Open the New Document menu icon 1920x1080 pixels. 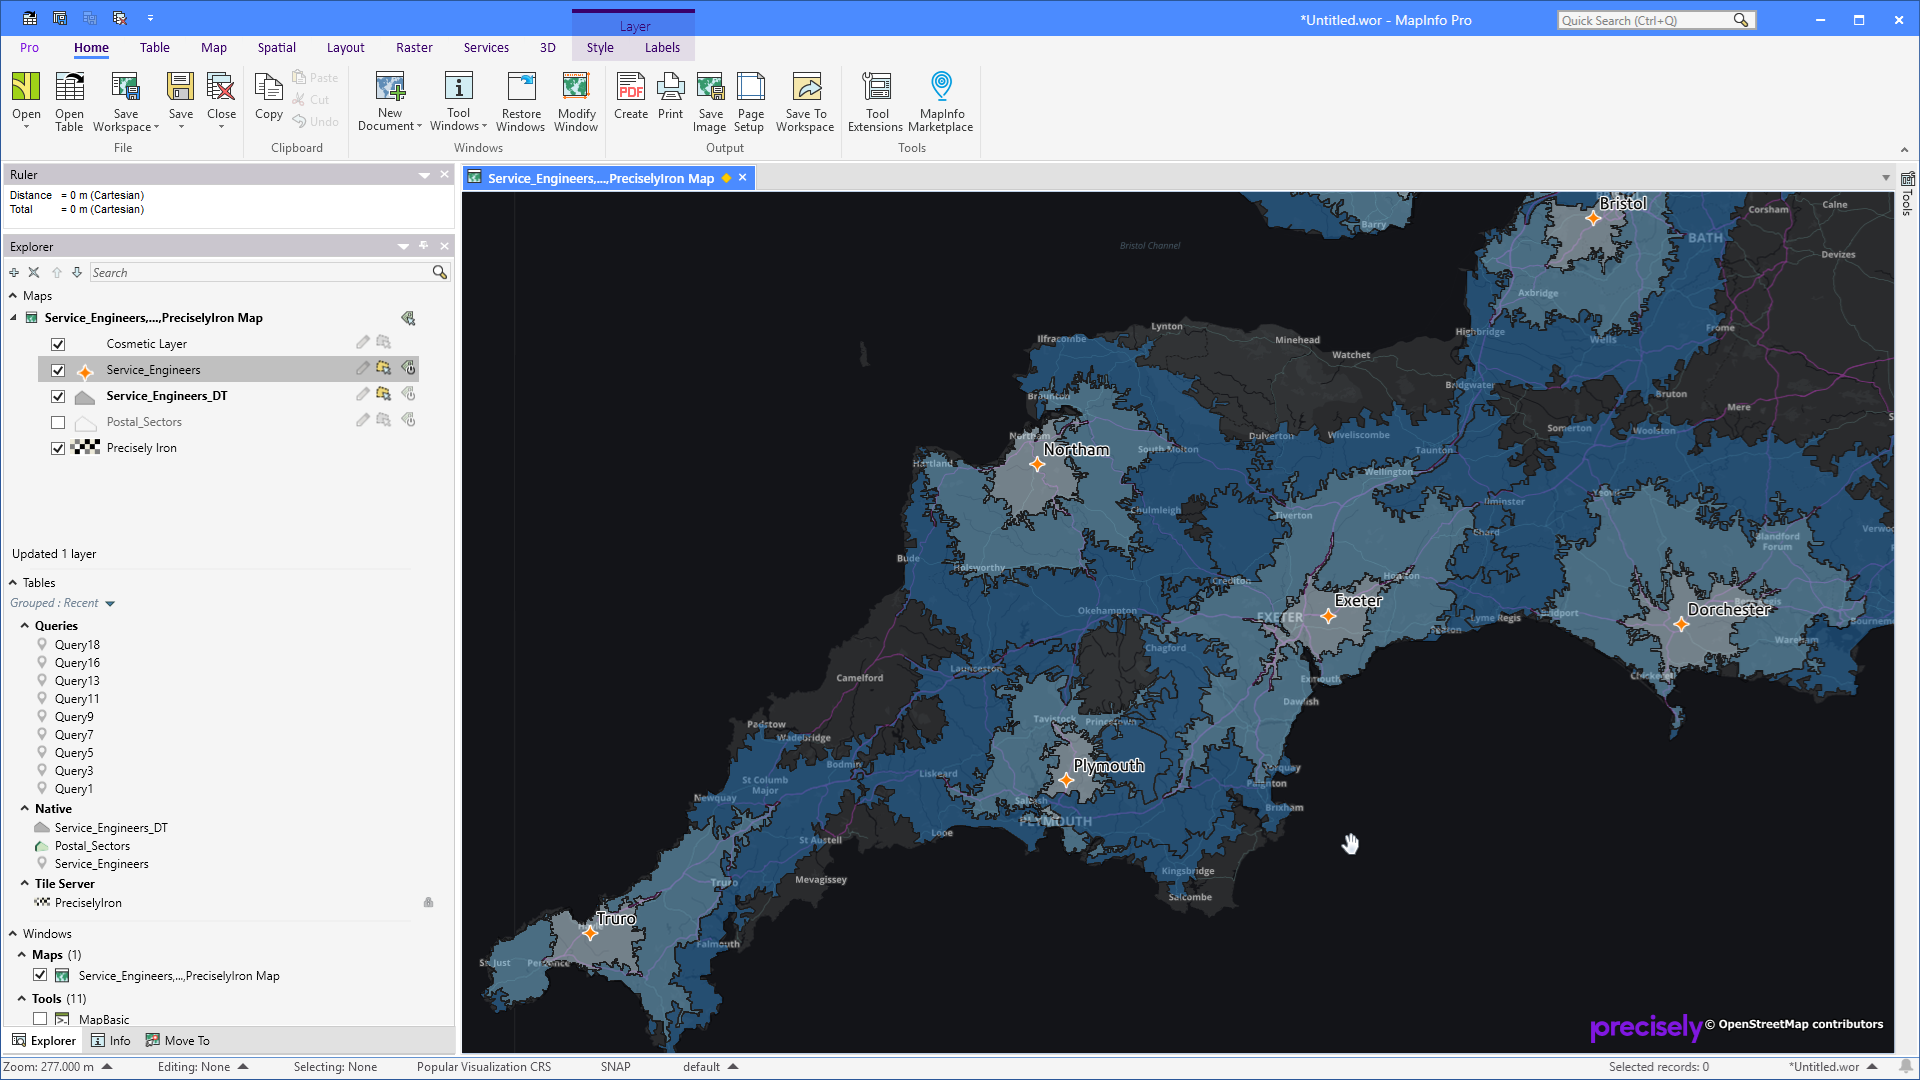pos(390,87)
